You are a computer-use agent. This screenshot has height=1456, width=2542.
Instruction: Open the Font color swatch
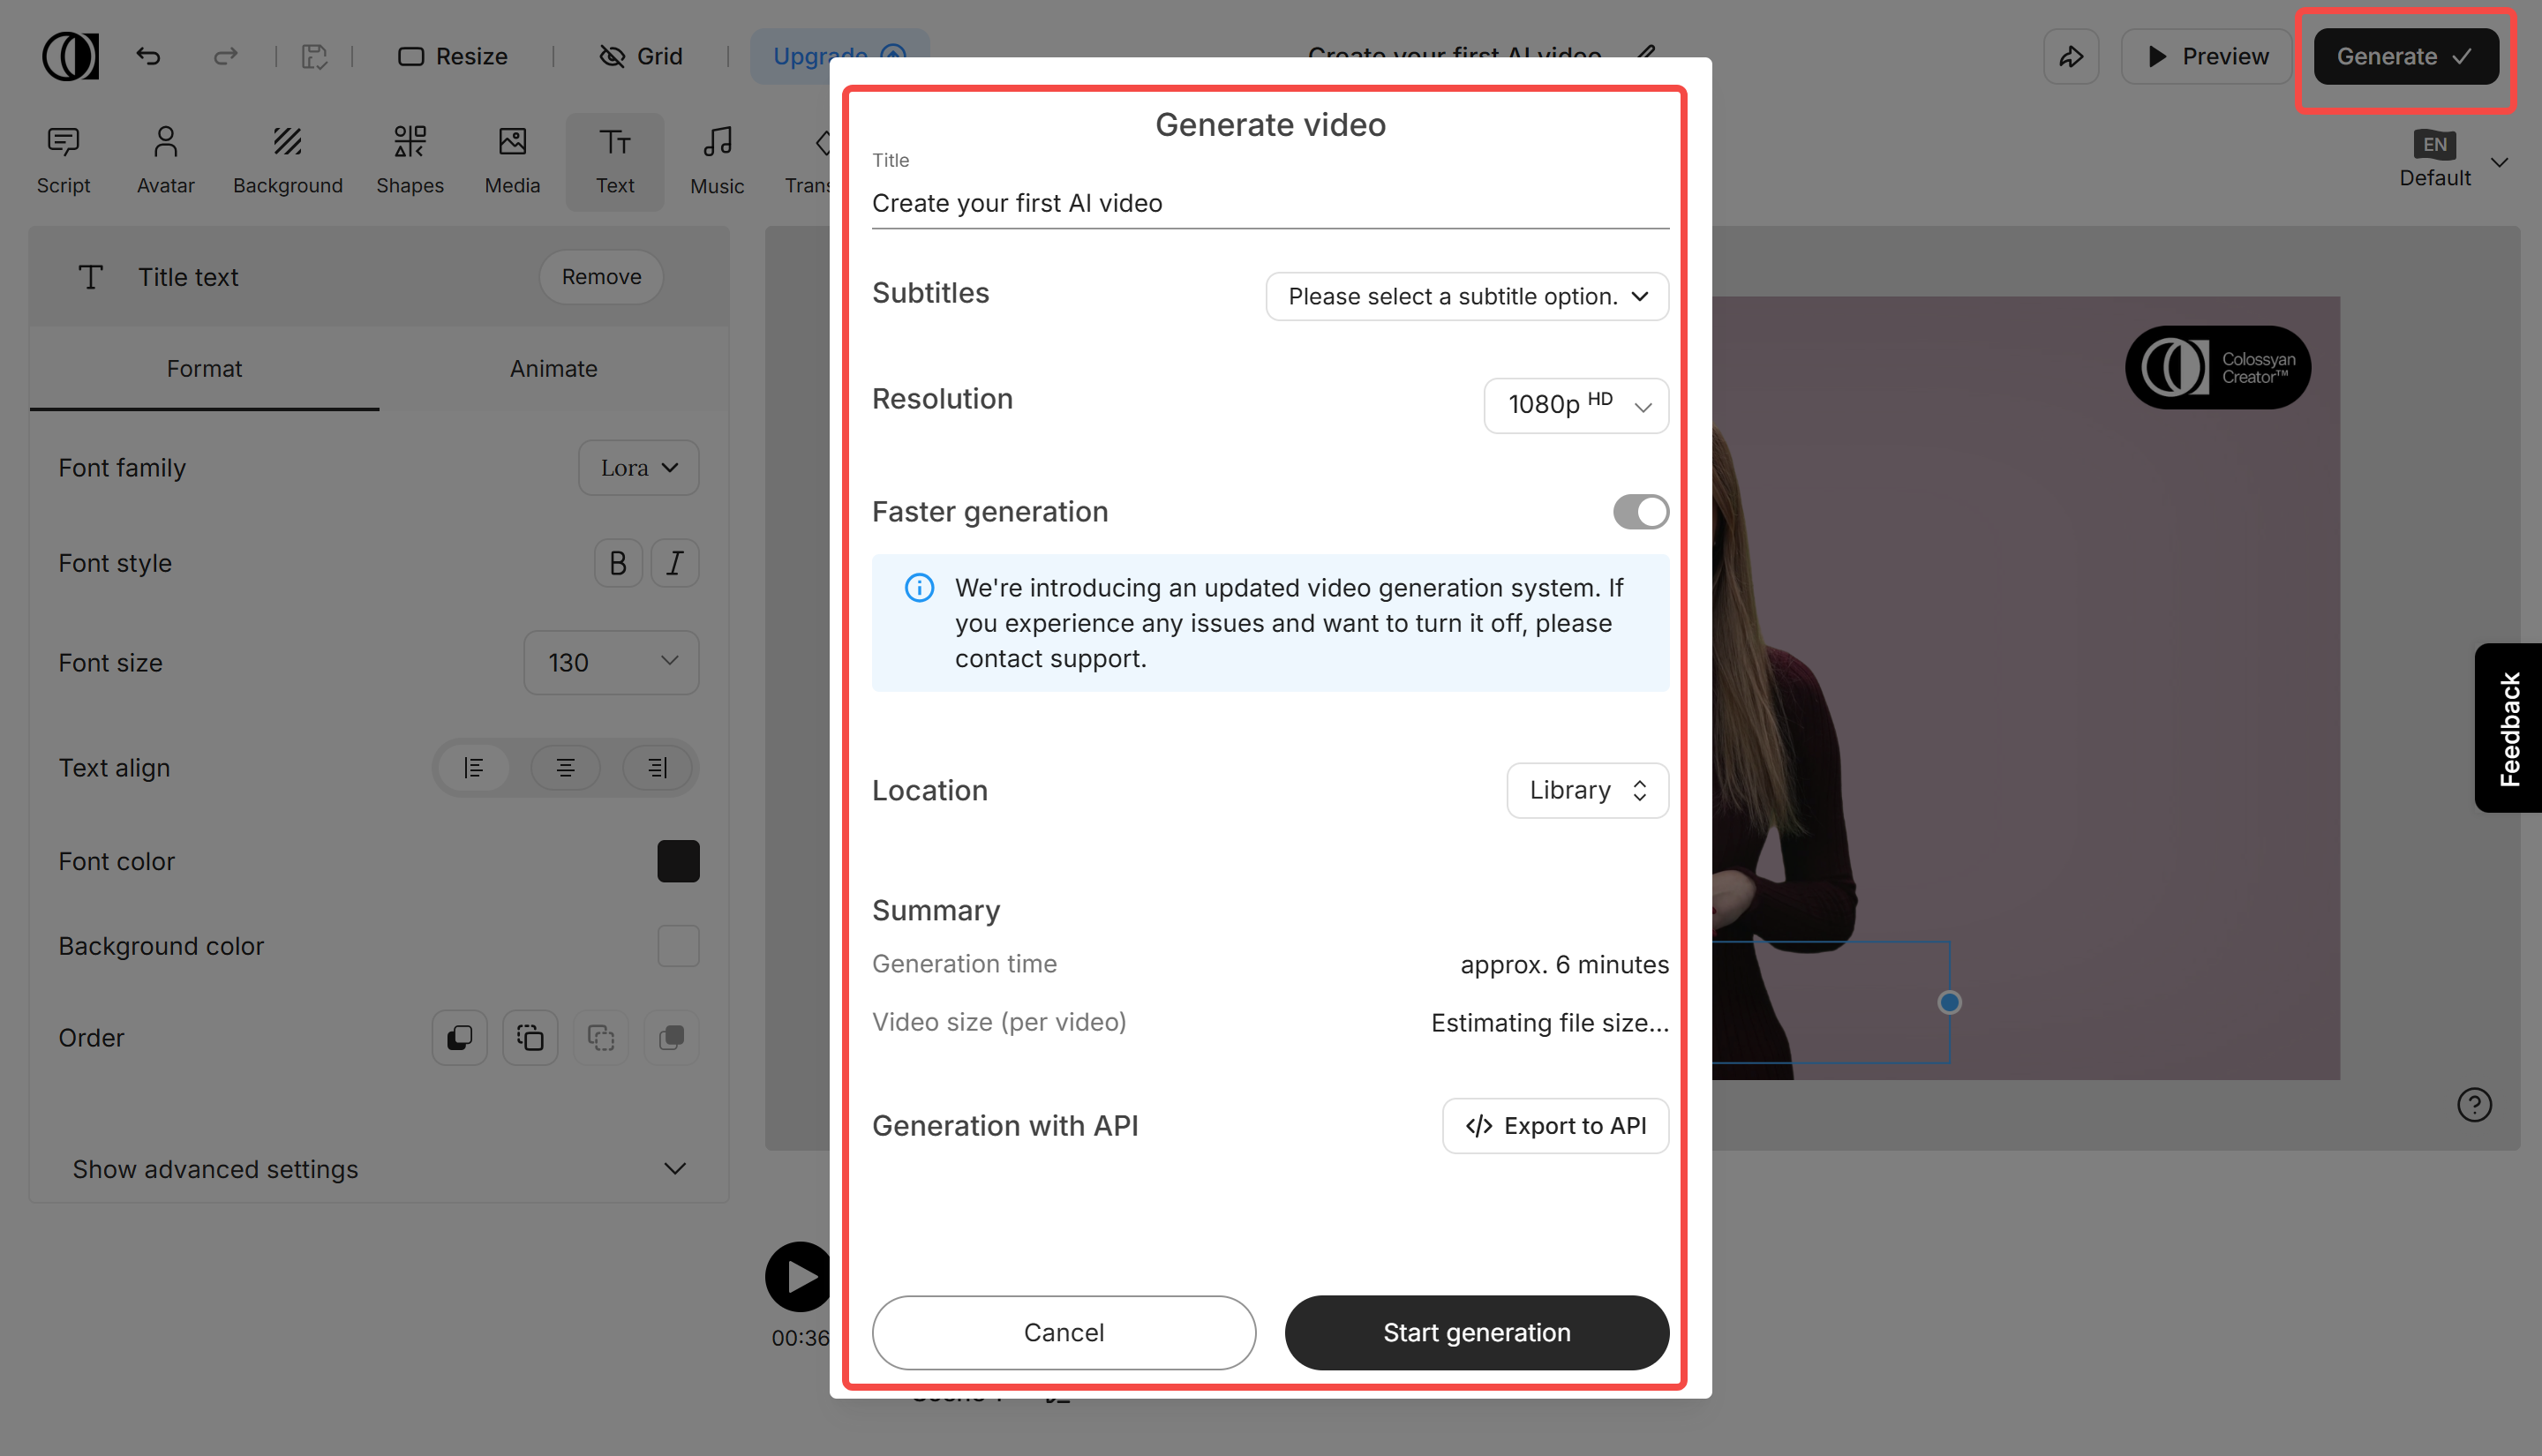coord(678,861)
